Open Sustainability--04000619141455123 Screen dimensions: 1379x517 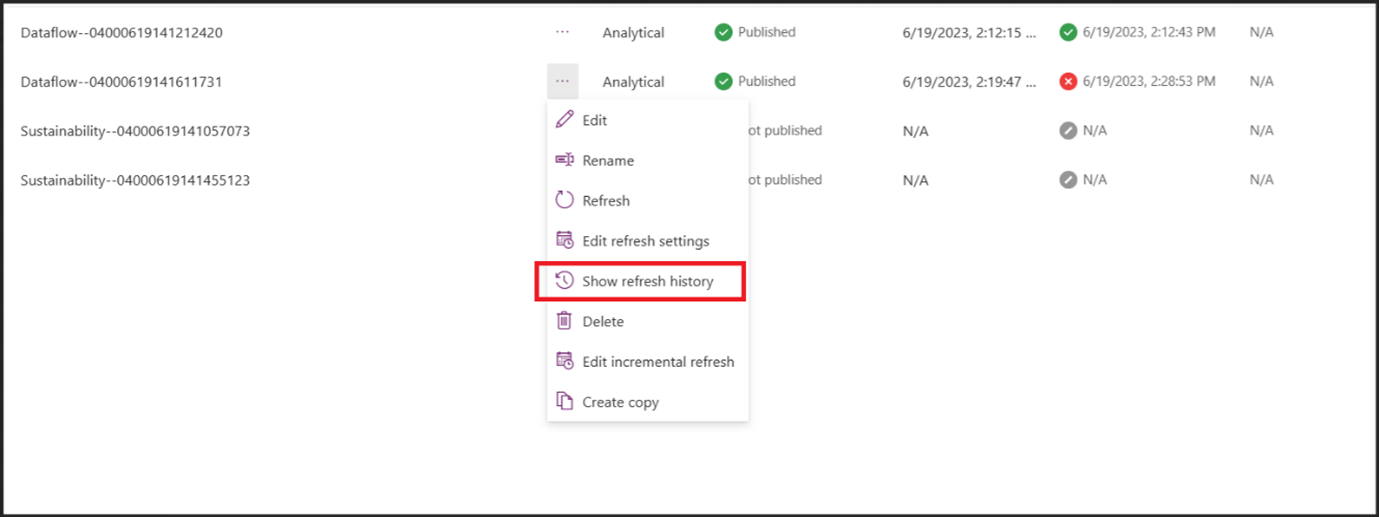(135, 180)
